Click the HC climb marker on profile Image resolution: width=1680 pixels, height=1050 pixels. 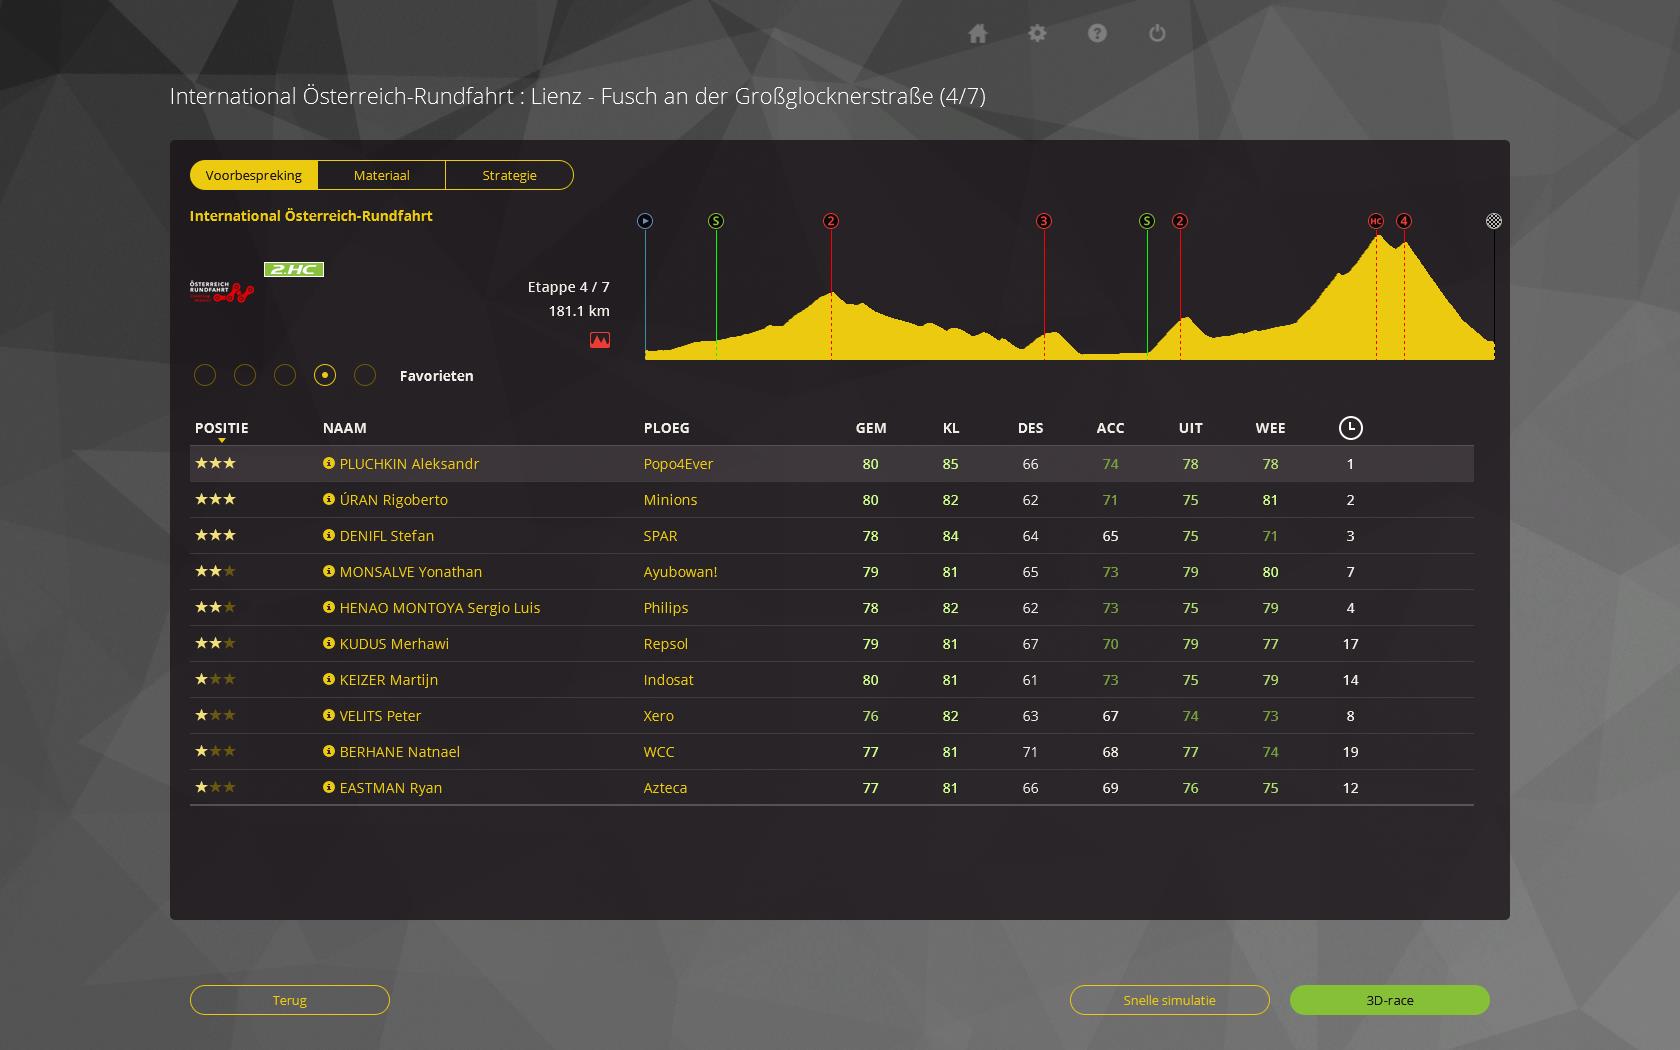point(1376,221)
